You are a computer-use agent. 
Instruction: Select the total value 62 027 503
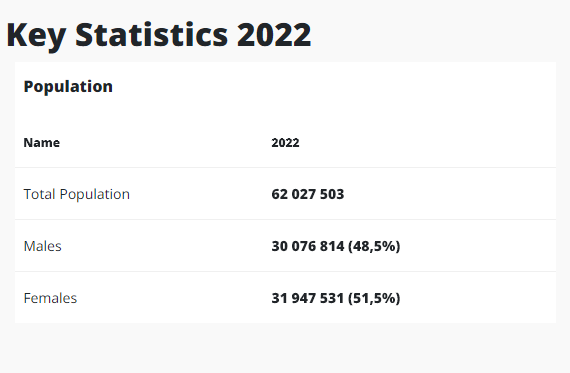tap(308, 194)
